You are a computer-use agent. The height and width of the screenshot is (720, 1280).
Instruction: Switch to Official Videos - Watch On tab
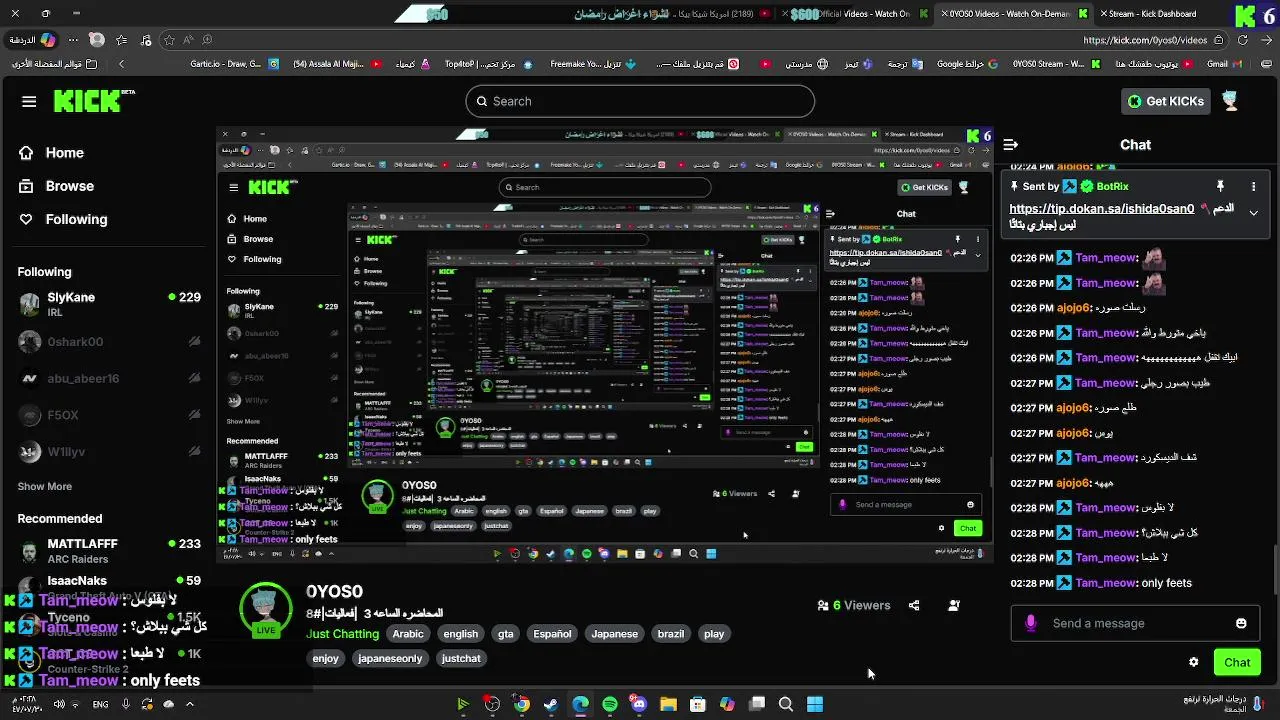[x=856, y=14]
